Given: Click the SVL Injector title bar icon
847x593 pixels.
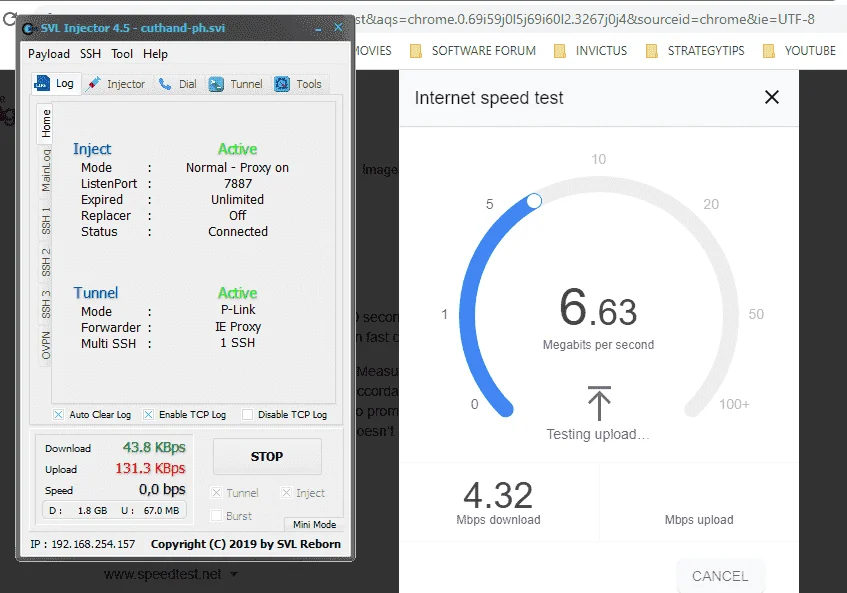Looking at the screenshot, I should (28, 28).
